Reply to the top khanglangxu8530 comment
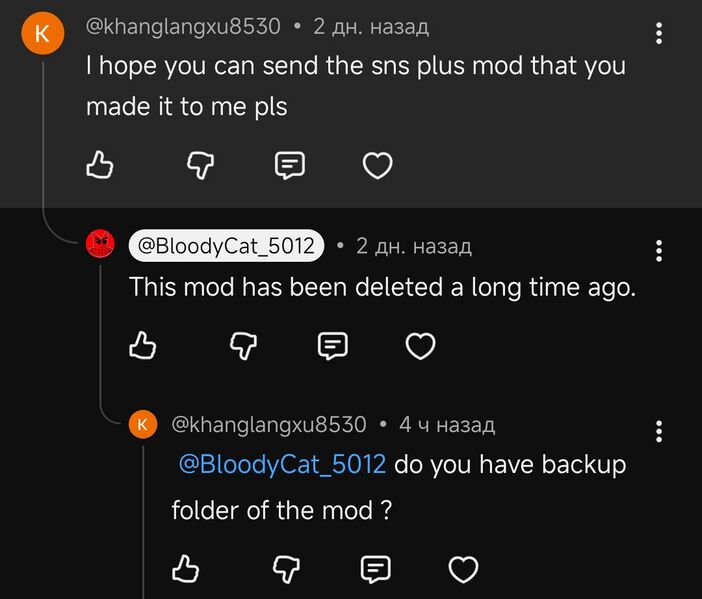This screenshot has height=599, width=702. pos(290,165)
